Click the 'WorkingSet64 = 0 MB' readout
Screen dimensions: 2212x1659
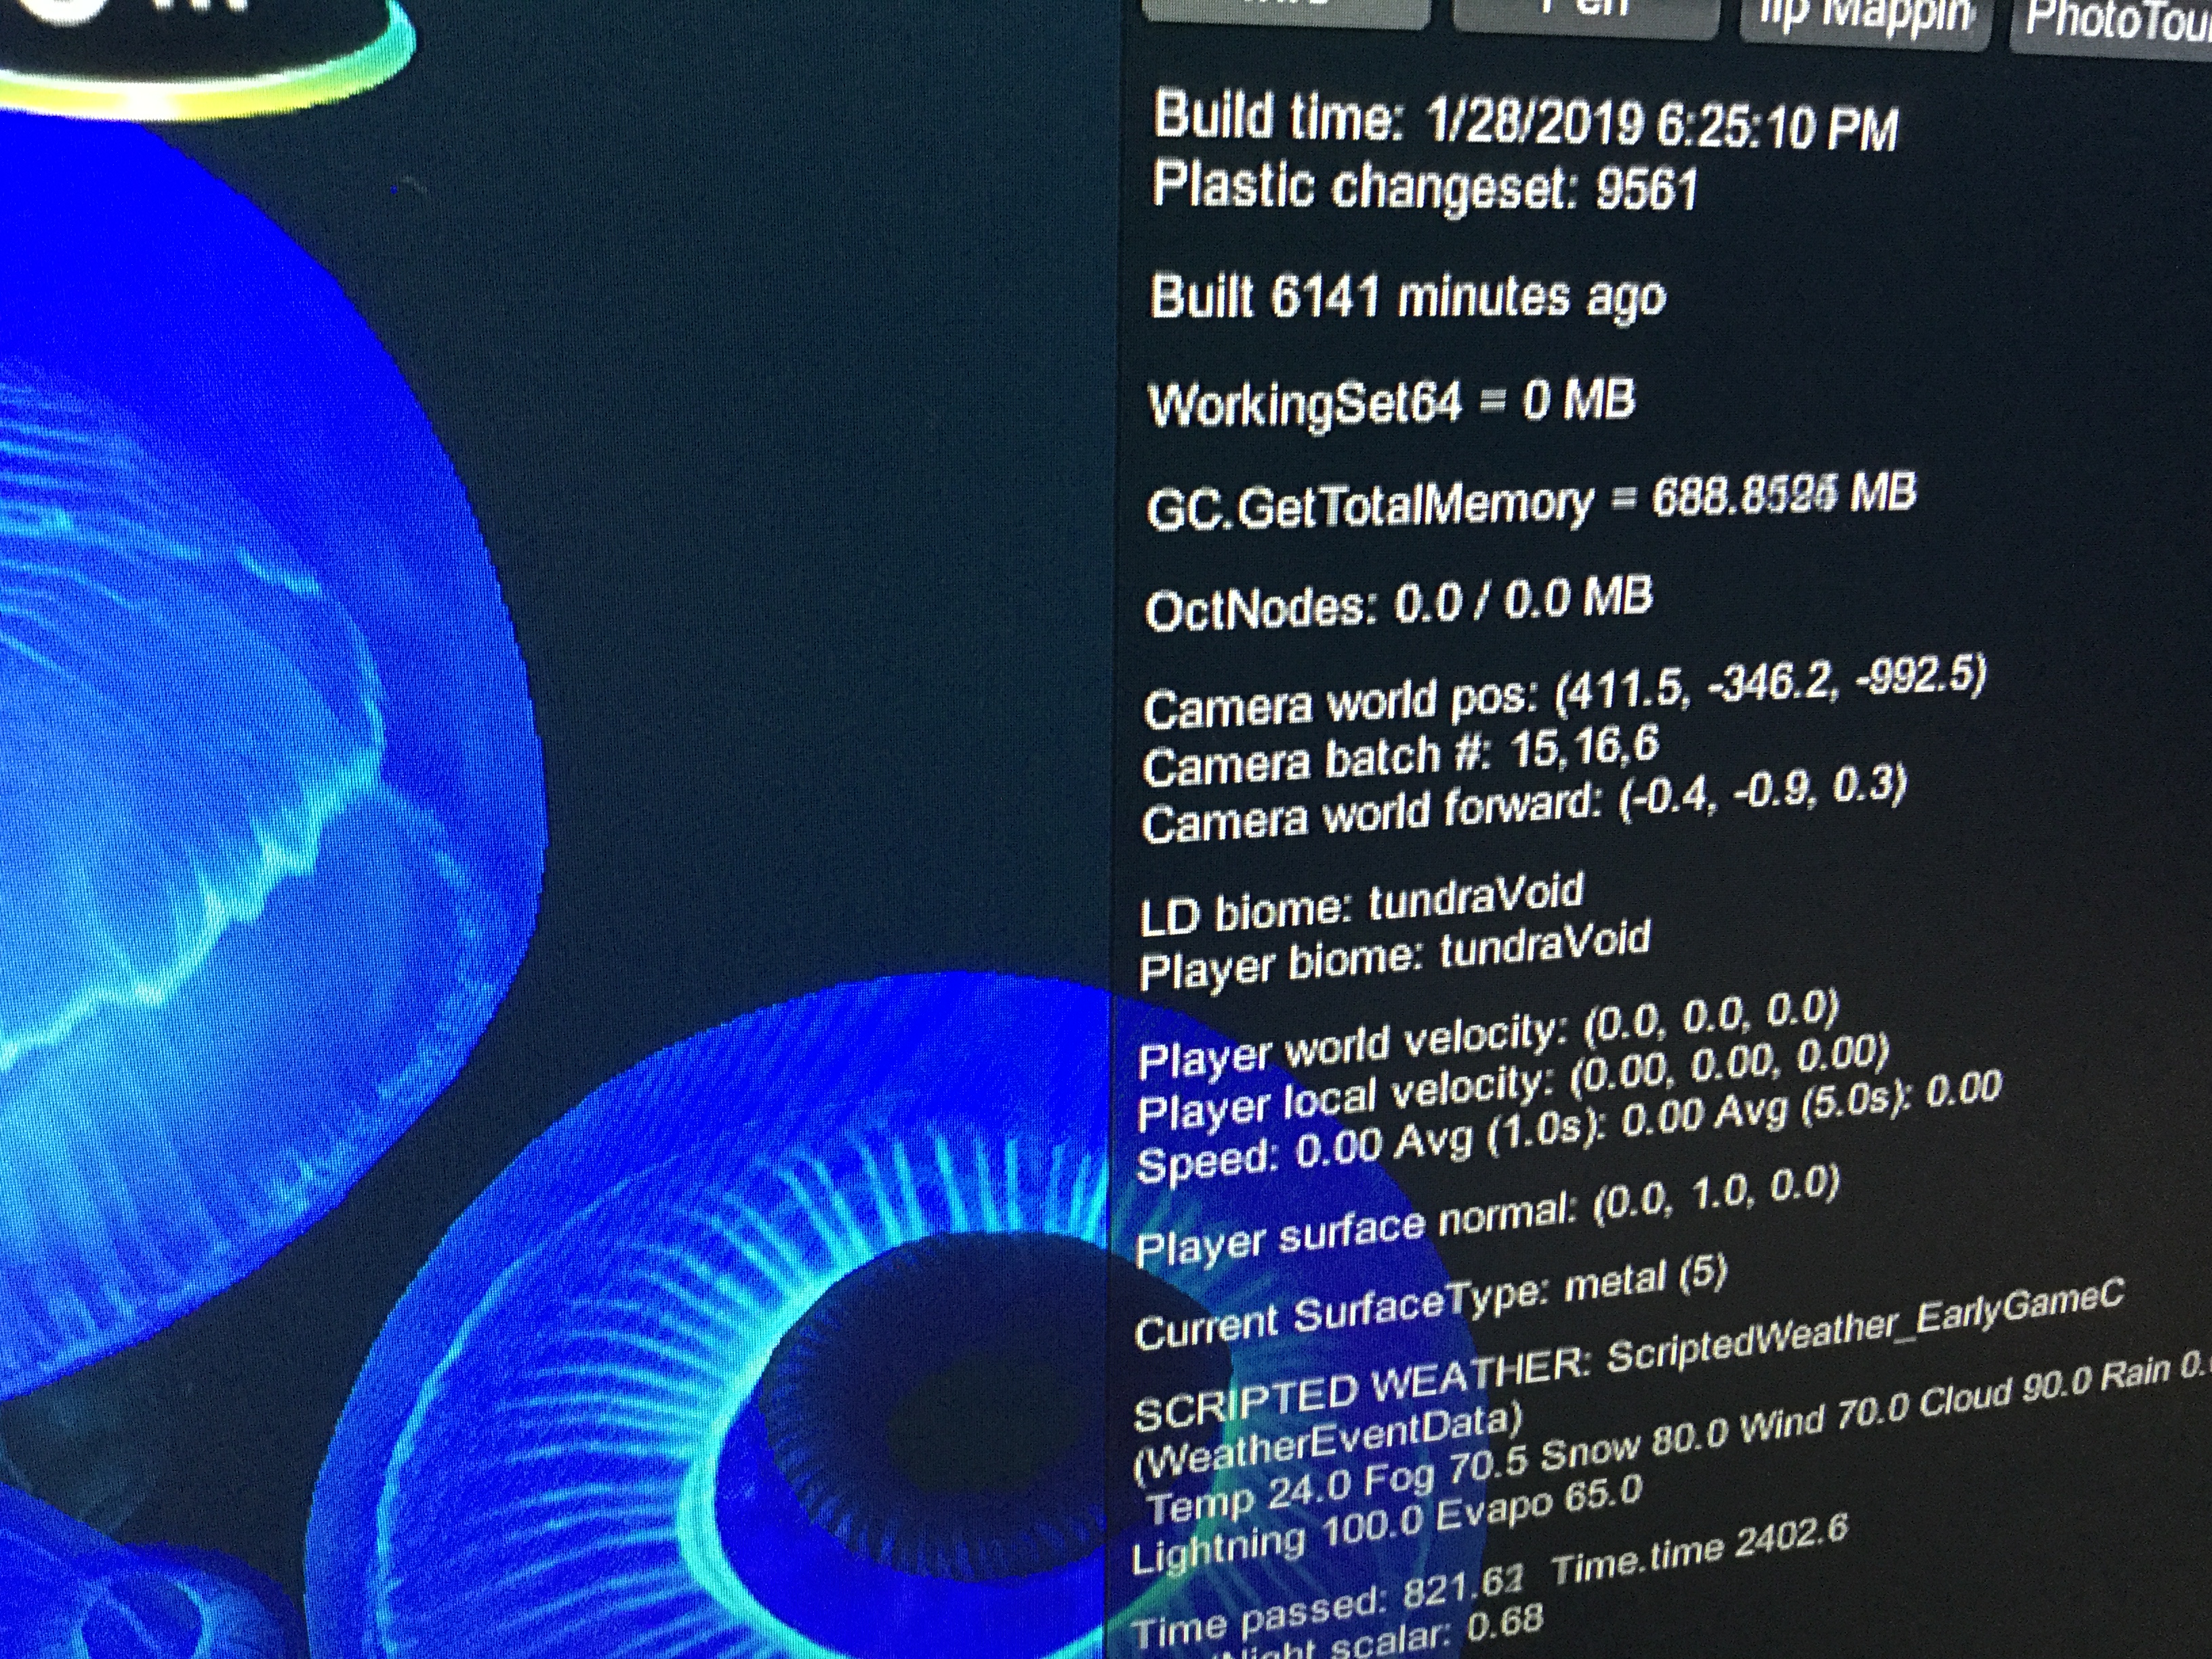point(1392,402)
